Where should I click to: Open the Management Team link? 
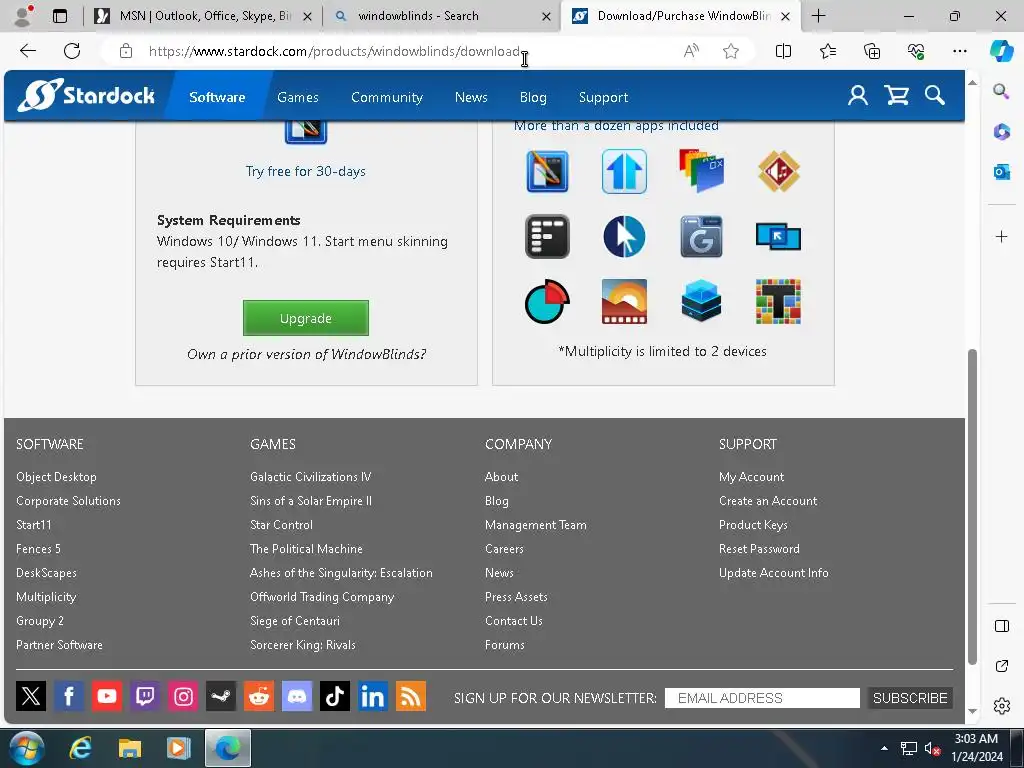(x=536, y=524)
